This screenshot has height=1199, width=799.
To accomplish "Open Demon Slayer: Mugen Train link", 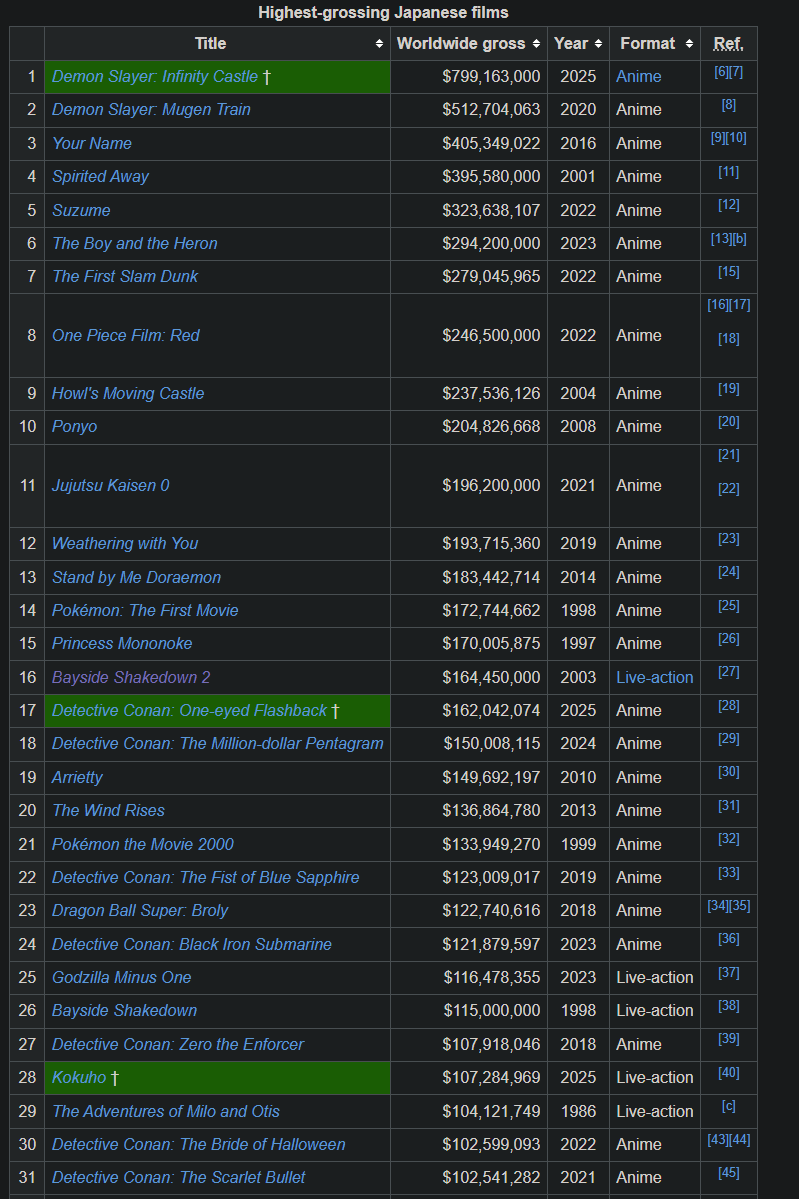I will (x=151, y=109).
